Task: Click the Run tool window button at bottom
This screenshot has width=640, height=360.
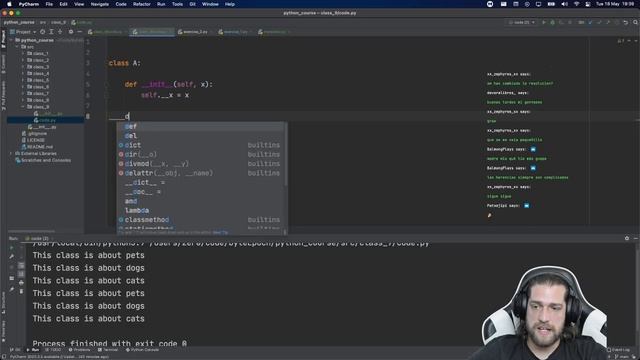Action: (33, 350)
